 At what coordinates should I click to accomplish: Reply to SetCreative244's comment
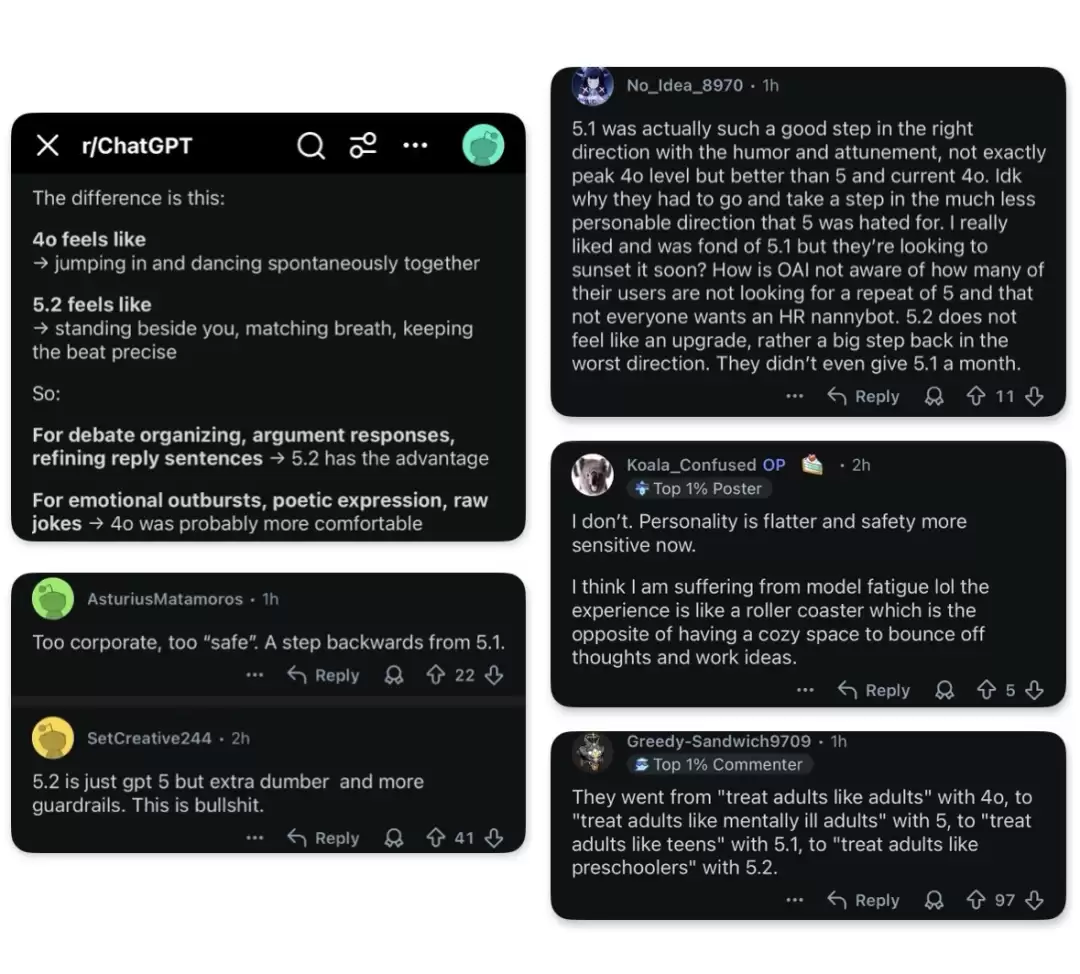[323, 838]
